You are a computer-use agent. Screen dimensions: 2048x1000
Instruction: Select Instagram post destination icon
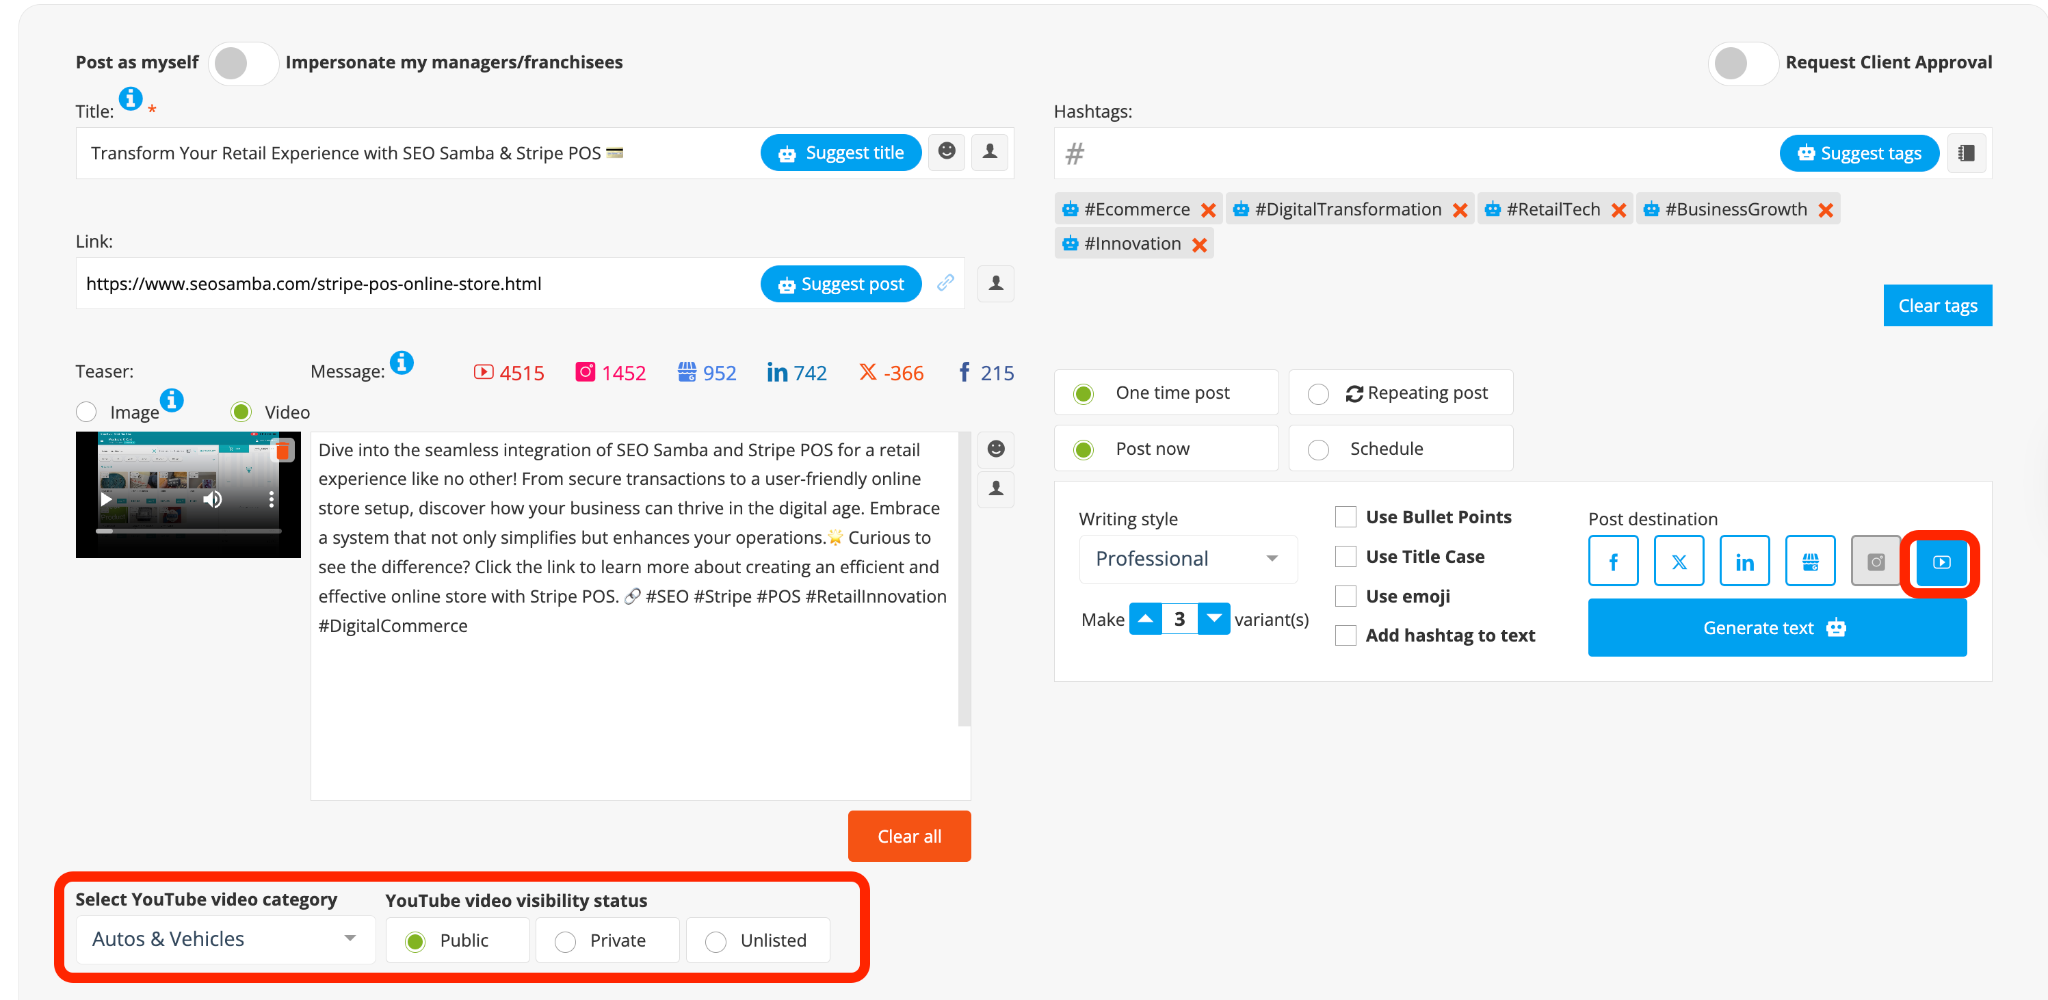click(1875, 561)
